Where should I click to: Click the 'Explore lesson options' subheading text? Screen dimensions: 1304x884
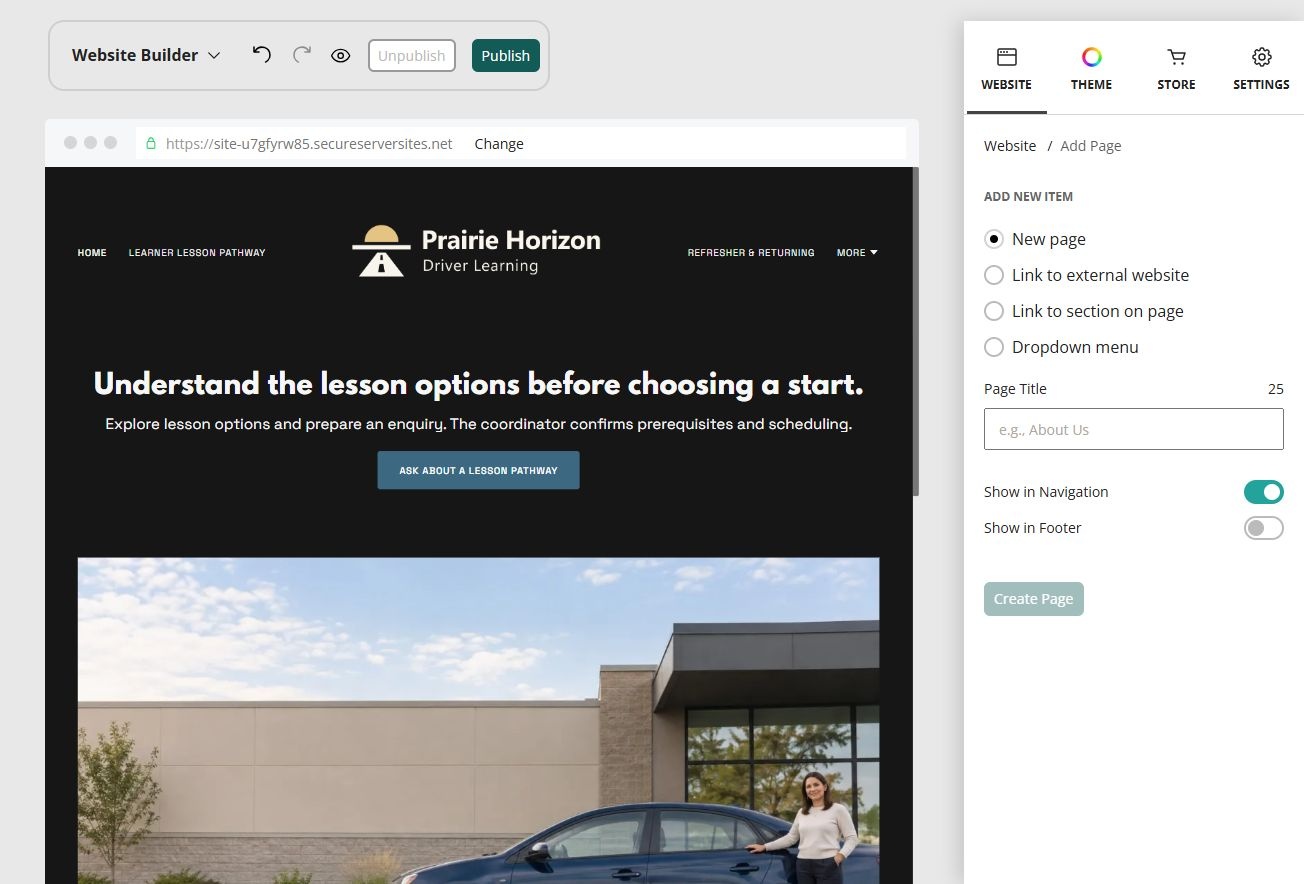478,424
